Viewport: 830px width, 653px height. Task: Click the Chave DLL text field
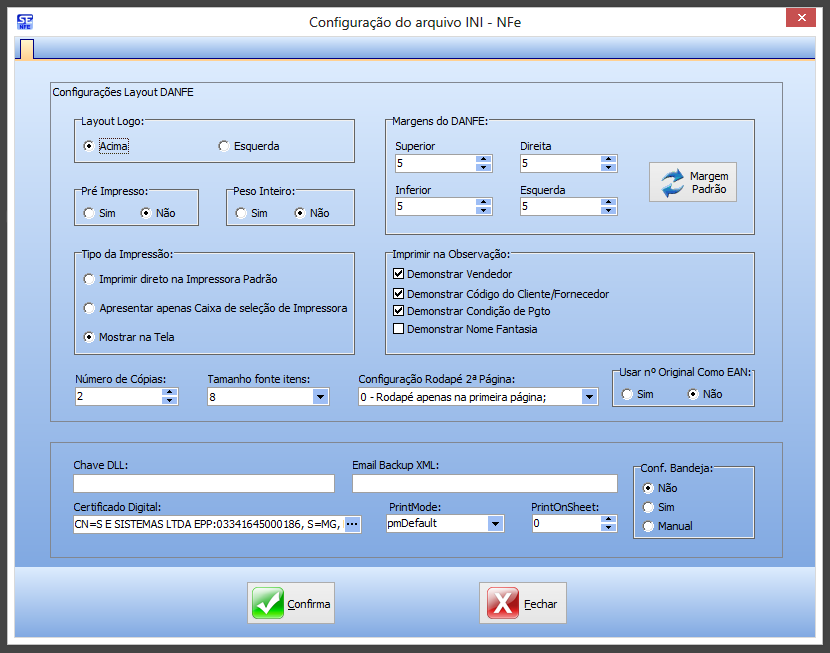click(204, 484)
